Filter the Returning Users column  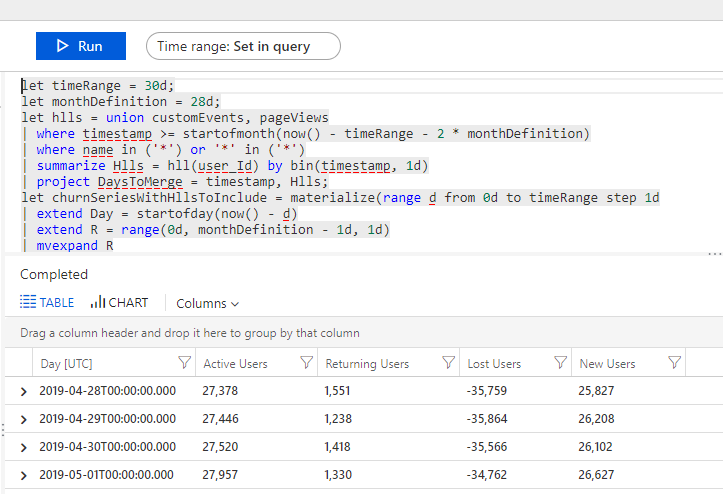coord(448,363)
